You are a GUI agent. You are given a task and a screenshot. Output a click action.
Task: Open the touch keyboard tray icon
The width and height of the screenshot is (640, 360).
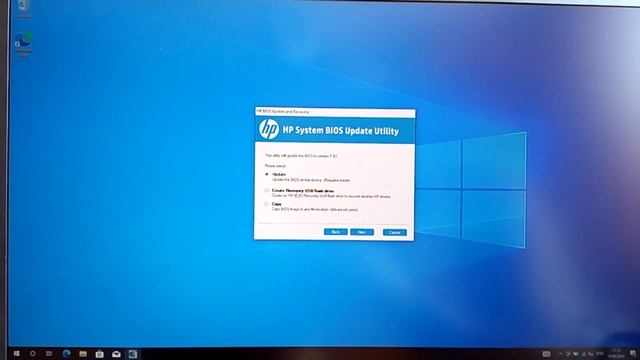tap(547, 354)
